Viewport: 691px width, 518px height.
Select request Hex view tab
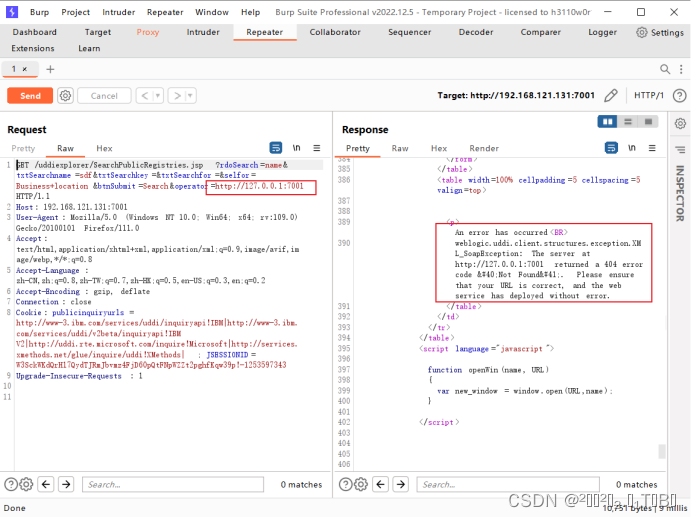[104, 149]
